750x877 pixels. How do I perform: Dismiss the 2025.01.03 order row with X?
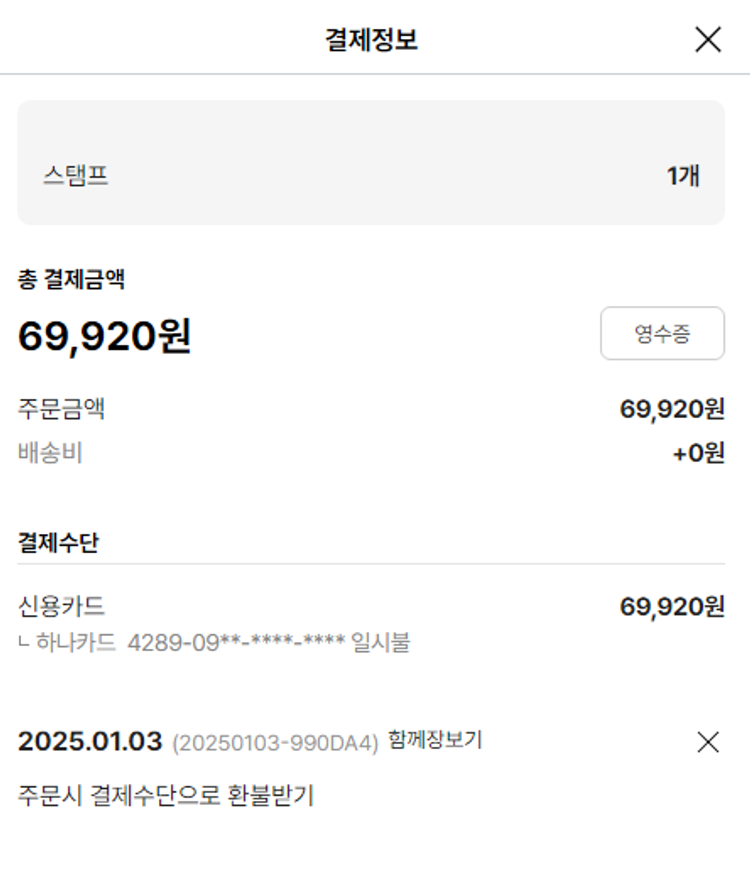[708, 742]
